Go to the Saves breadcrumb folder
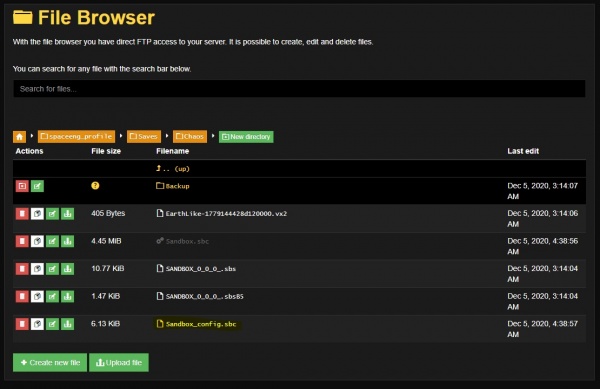Viewport: 600px width, 389px height. point(144,137)
